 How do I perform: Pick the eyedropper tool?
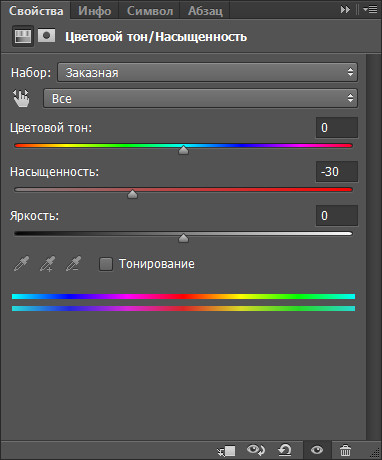[22, 264]
